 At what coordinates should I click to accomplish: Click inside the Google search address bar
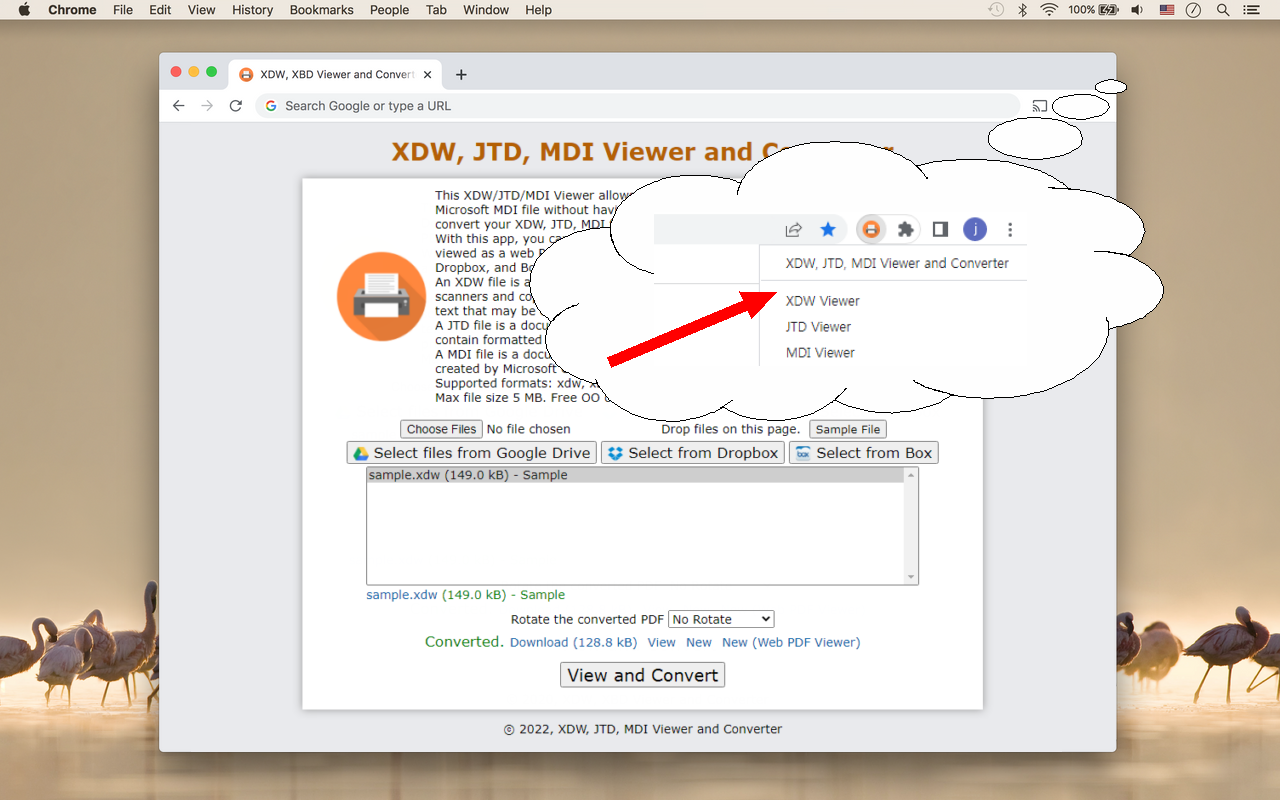point(400,105)
